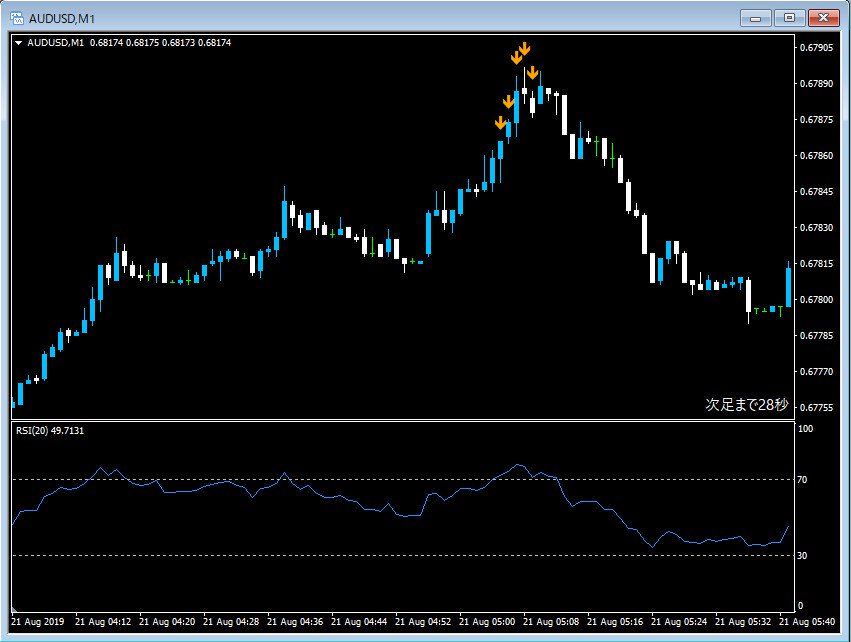The height and width of the screenshot is (642, 851).
Task: Click the 0.67845 price scale label
Action: [816, 192]
